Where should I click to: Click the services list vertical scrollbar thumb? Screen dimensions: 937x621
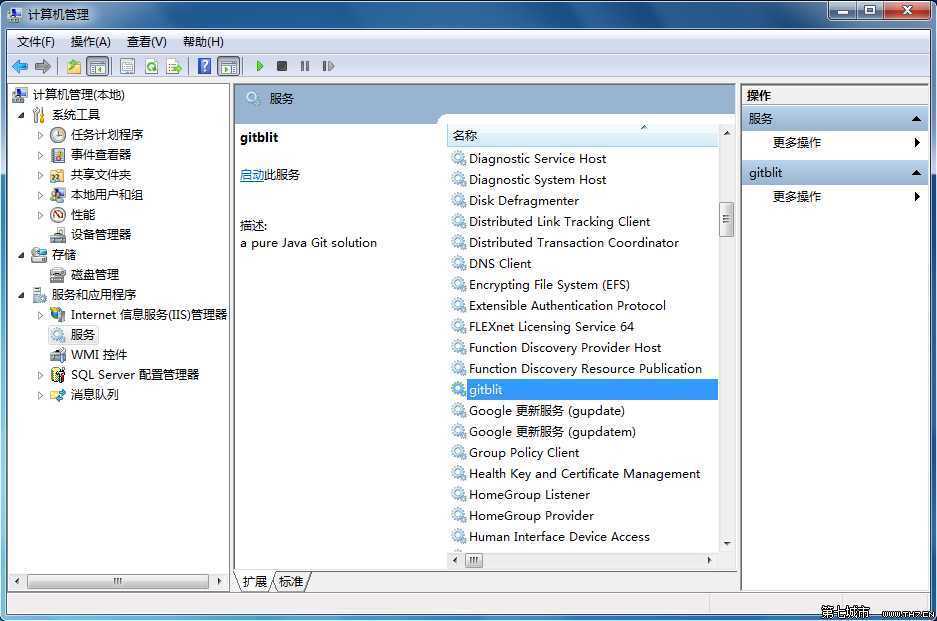pyautogui.click(x=727, y=219)
